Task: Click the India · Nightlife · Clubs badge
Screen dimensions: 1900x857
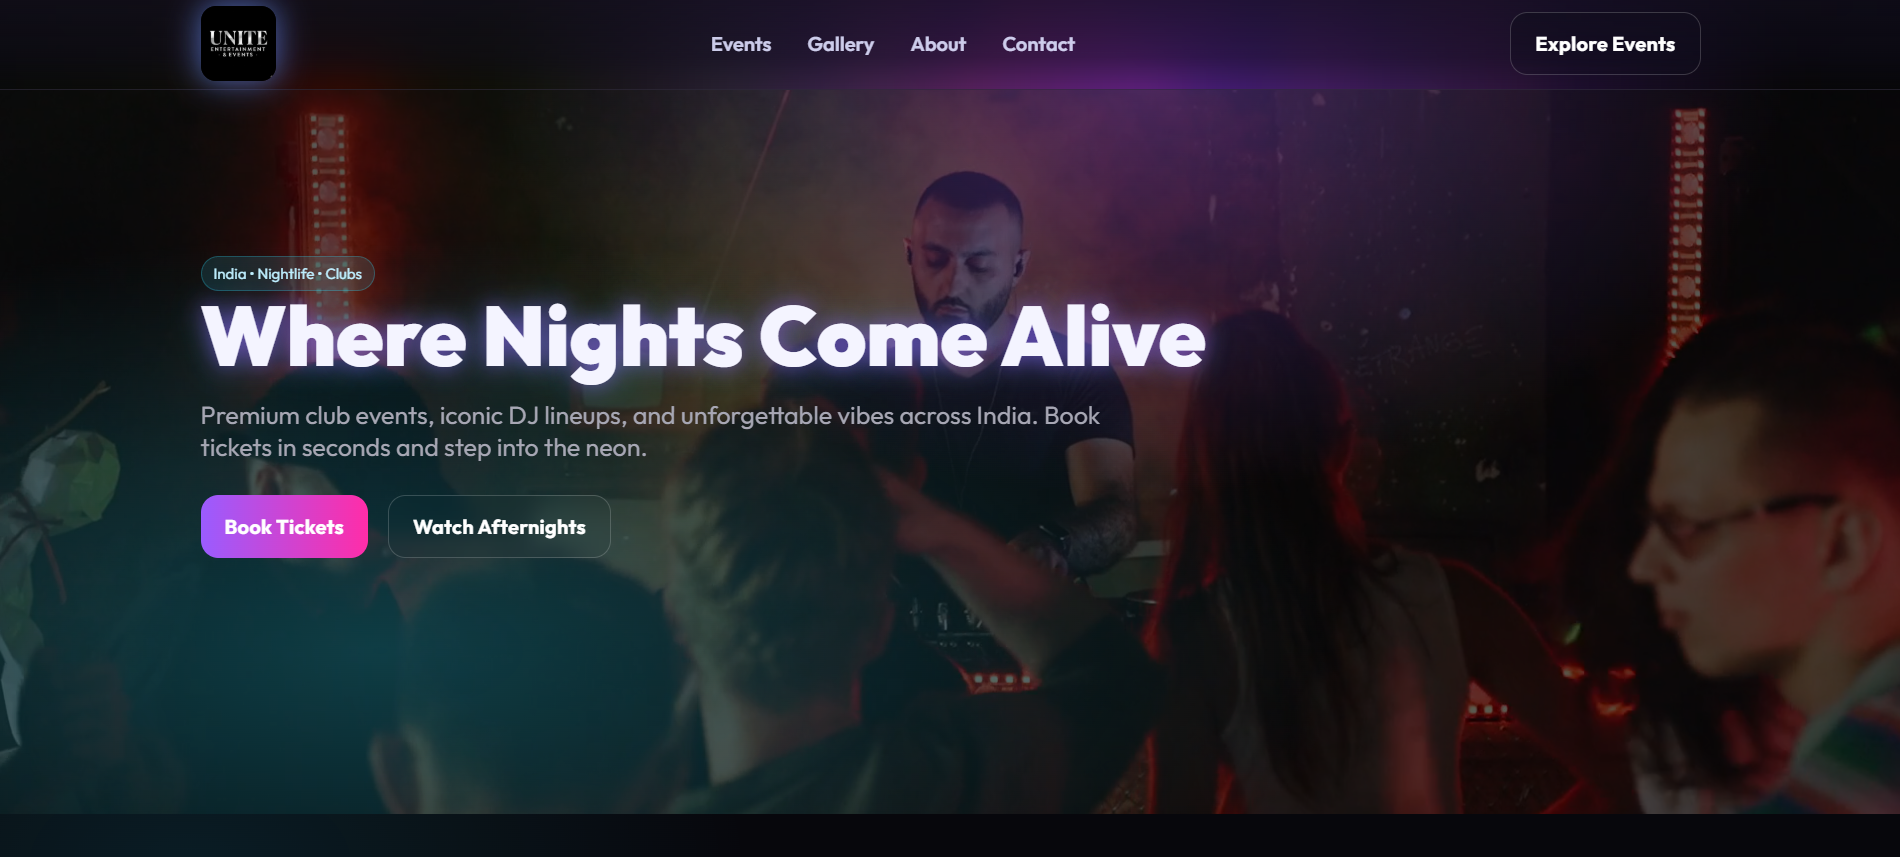Action: click(x=288, y=274)
